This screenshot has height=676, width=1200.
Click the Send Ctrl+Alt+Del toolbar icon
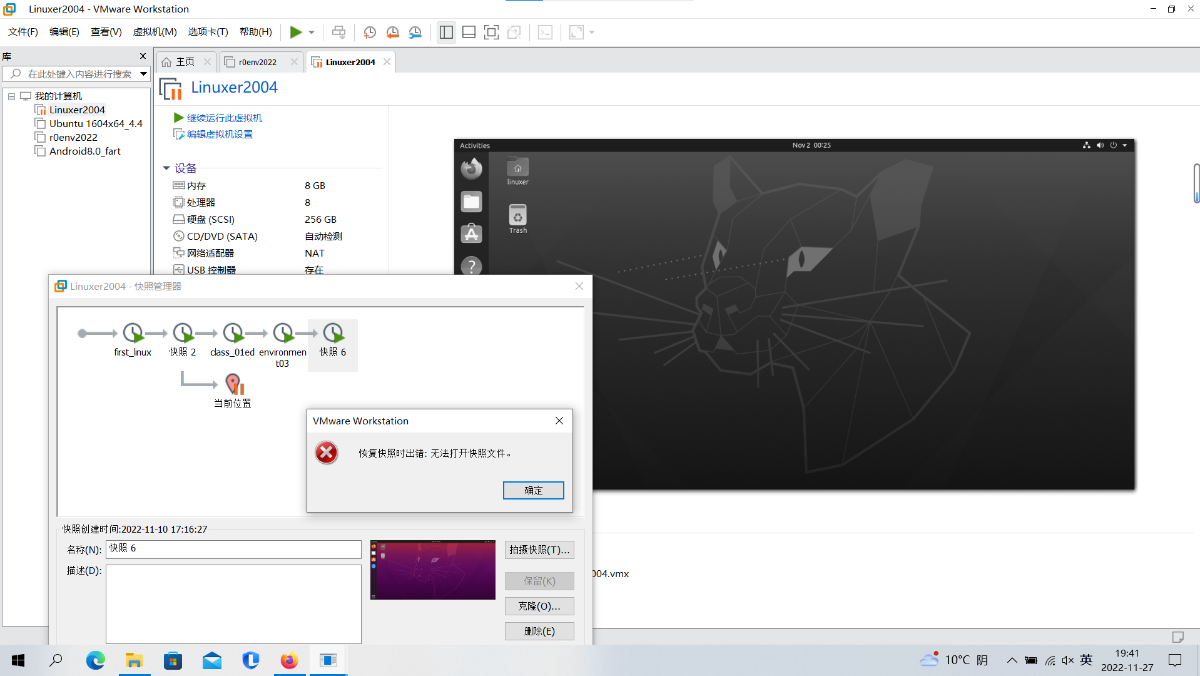point(339,32)
